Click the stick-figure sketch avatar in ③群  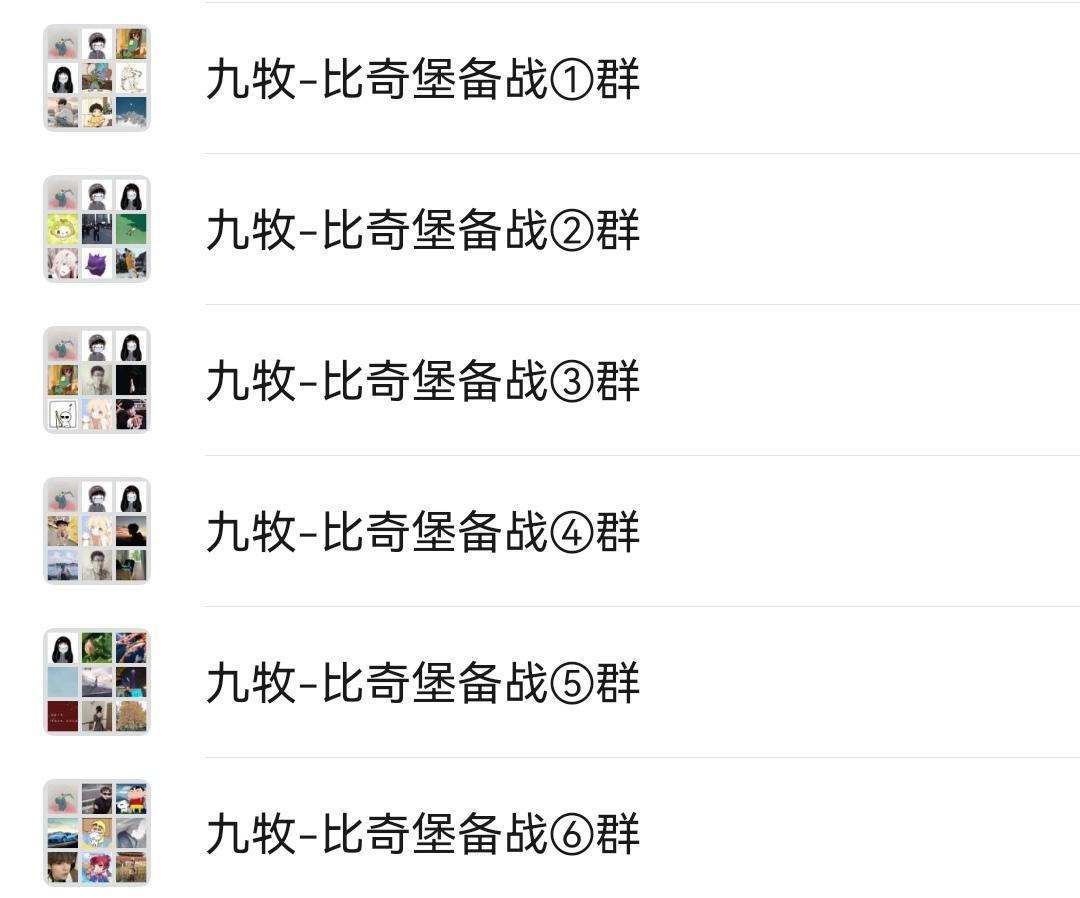(x=63, y=415)
